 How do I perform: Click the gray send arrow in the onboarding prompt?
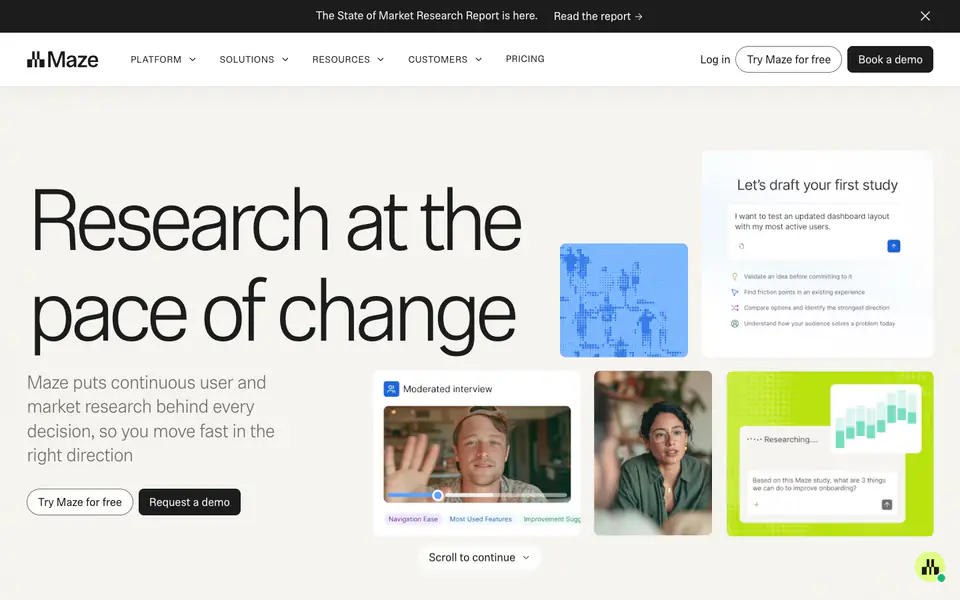(x=887, y=504)
